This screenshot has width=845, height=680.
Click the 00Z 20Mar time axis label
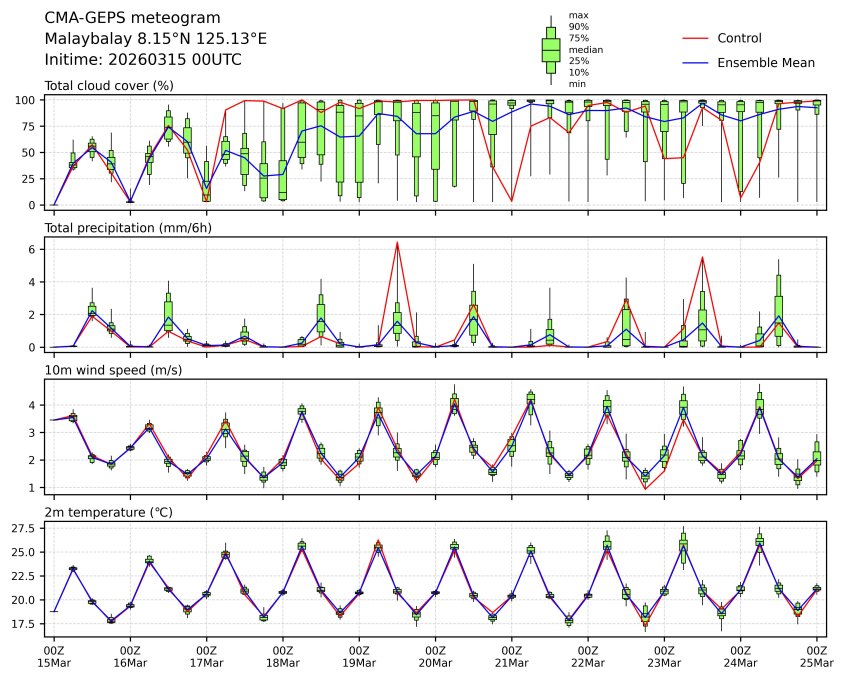click(435, 656)
